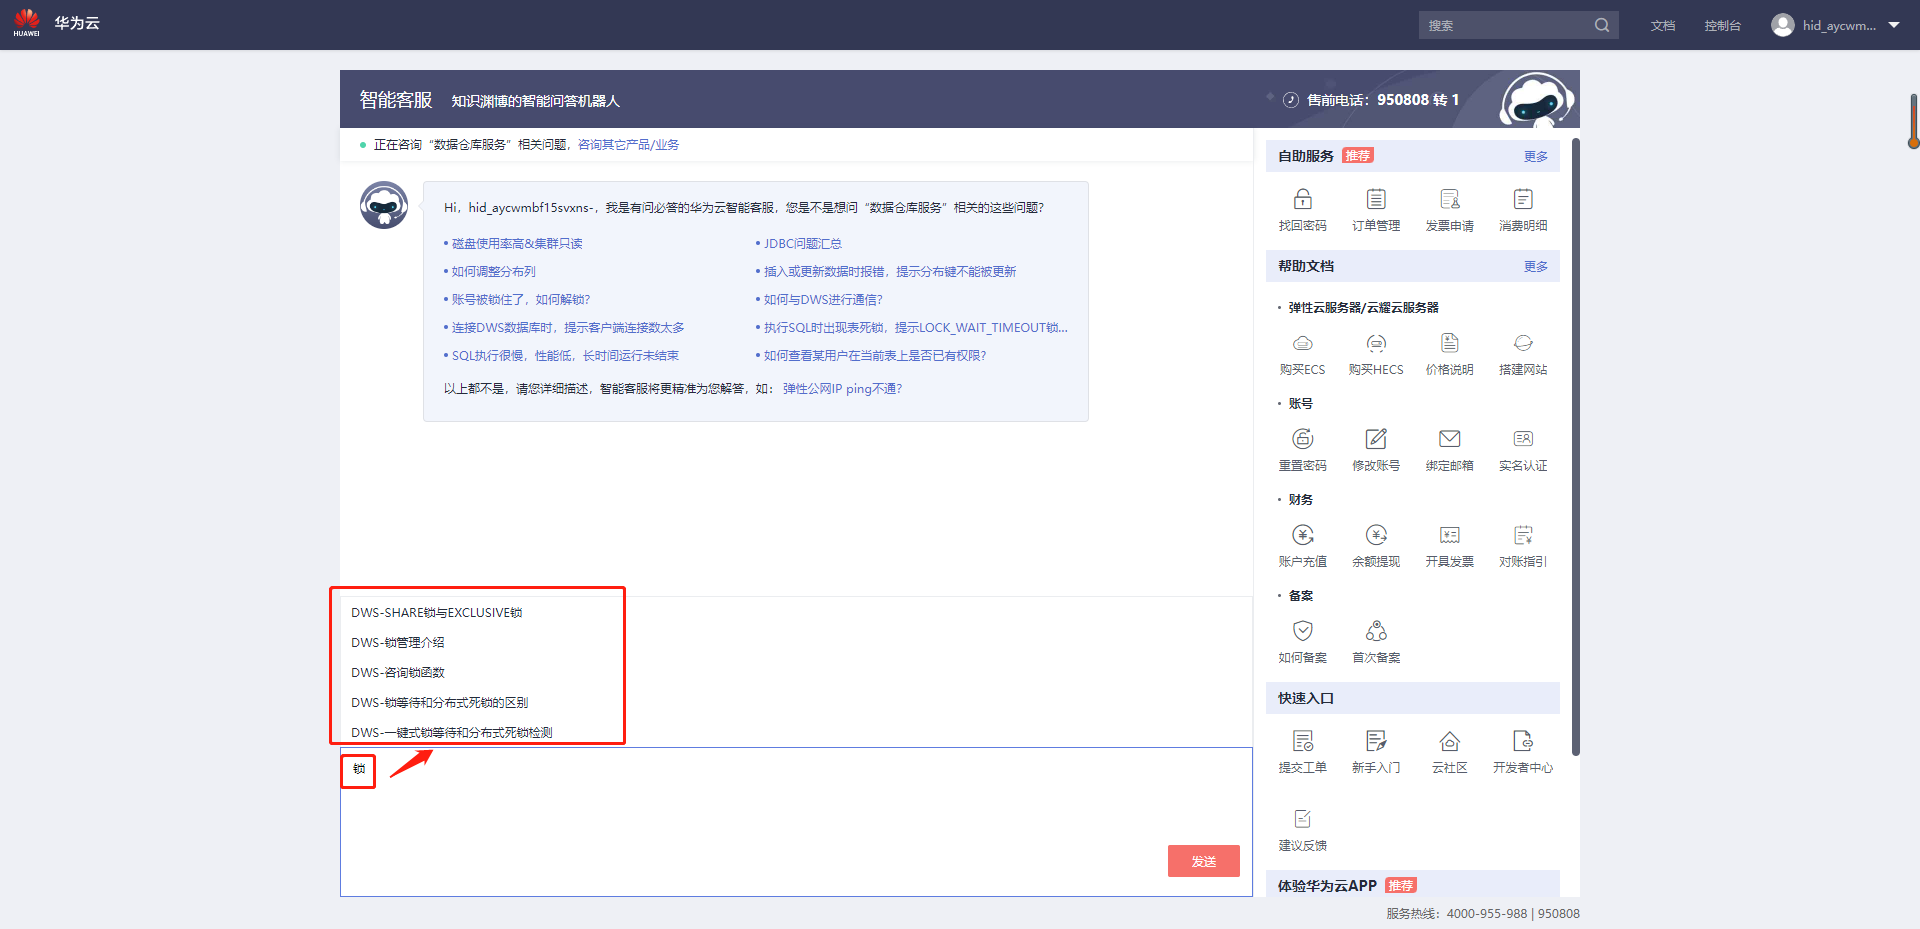The width and height of the screenshot is (1920, 929).
Task: Open the 新手入门 guide icon
Action: [x=1376, y=741]
